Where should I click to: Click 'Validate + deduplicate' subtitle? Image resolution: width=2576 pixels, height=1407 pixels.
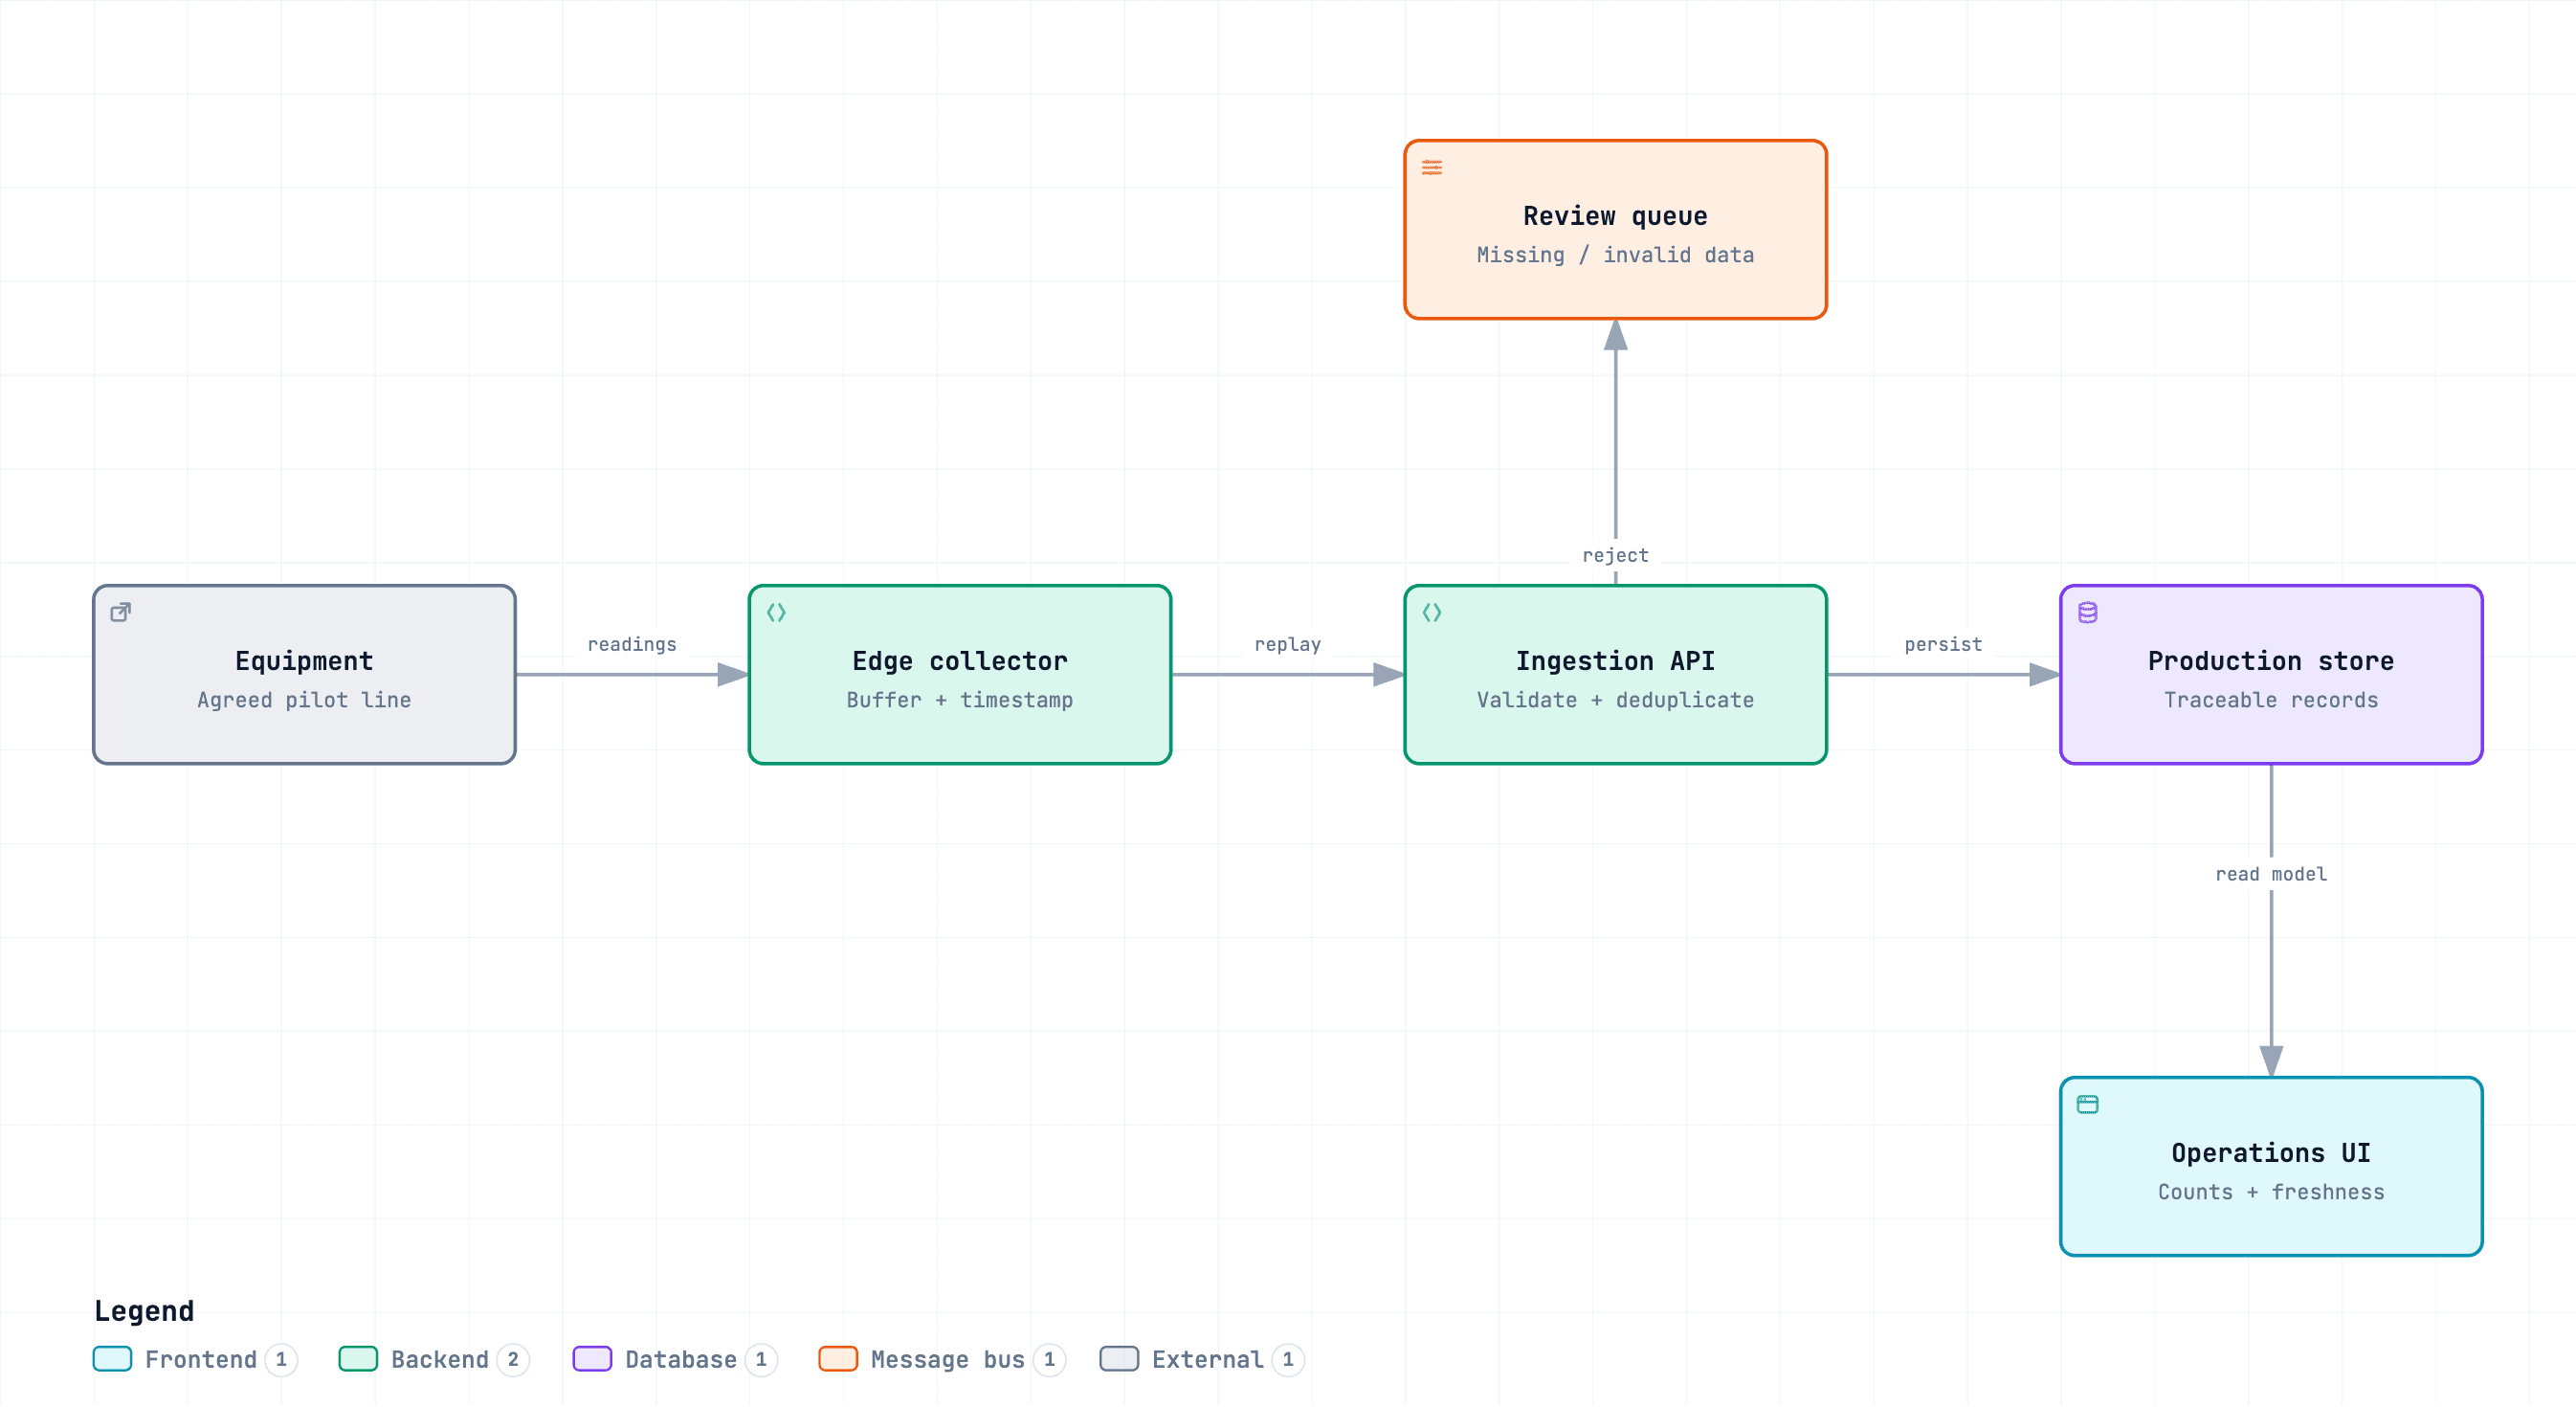1615,700
